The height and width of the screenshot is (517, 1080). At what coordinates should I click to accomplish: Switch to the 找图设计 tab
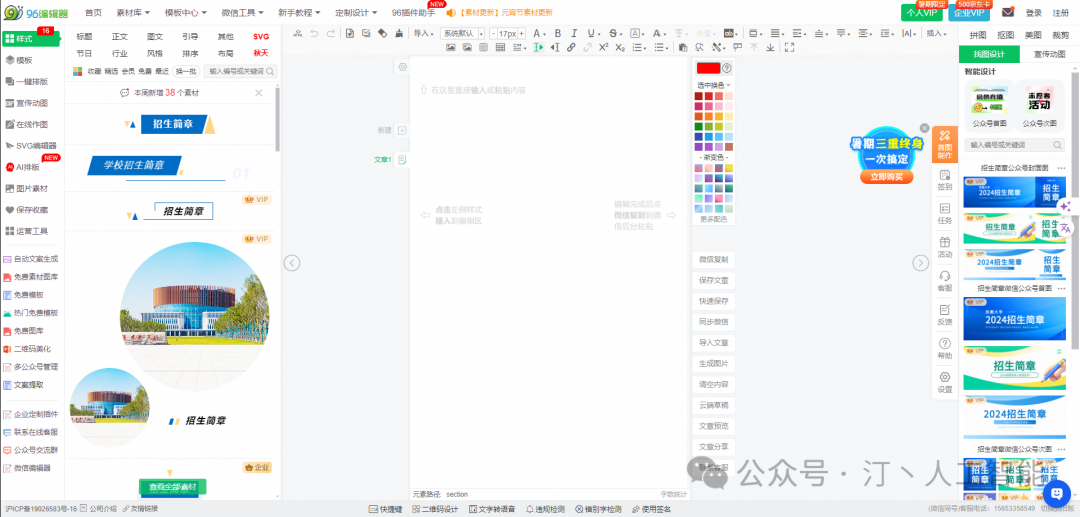(989, 54)
